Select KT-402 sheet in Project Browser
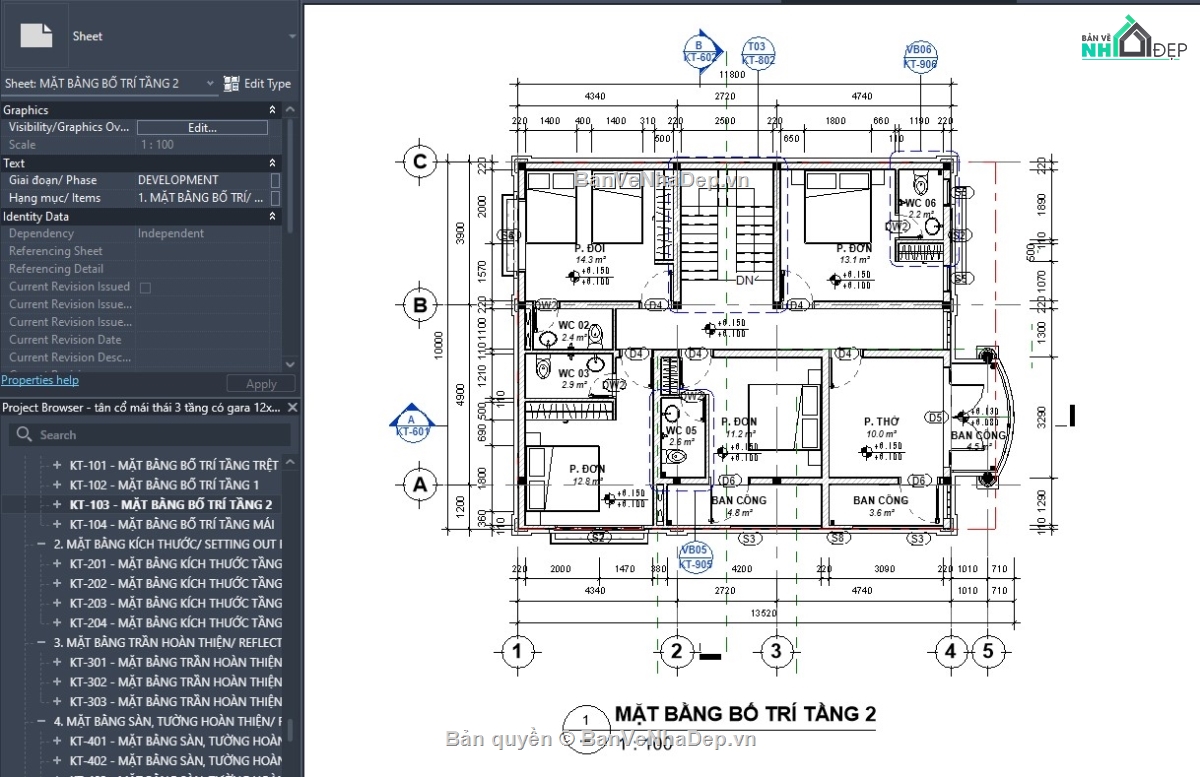1200x777 pixels. (x=176, y=761)
